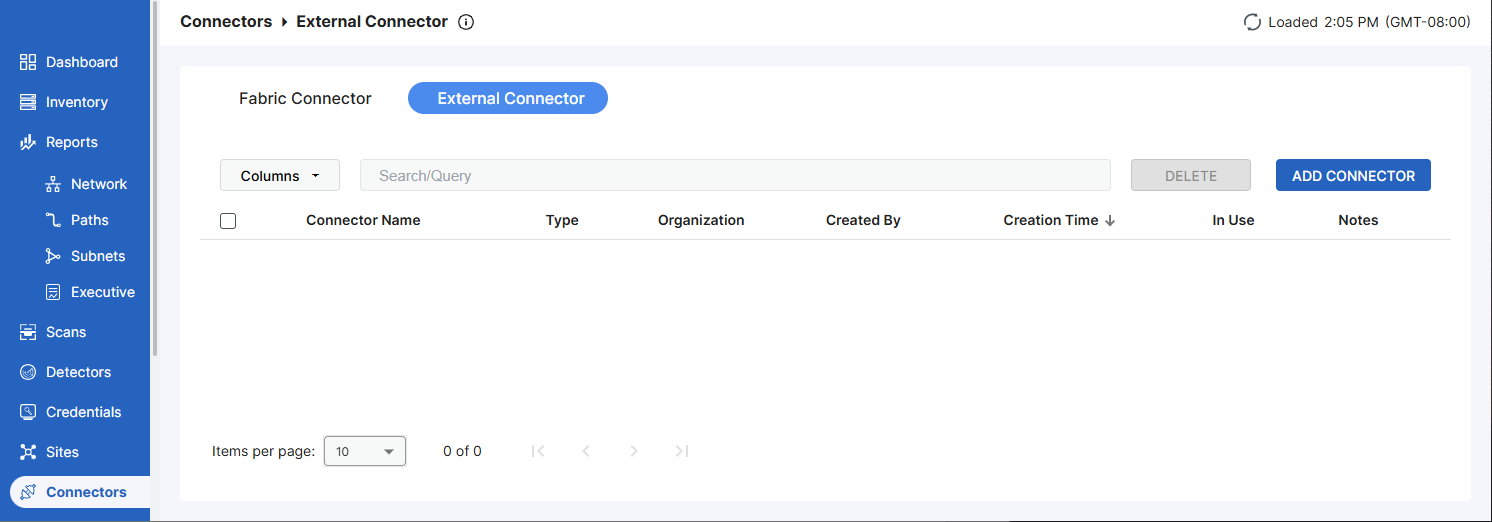Open the Items per page dropdown

tap(365, 451)
